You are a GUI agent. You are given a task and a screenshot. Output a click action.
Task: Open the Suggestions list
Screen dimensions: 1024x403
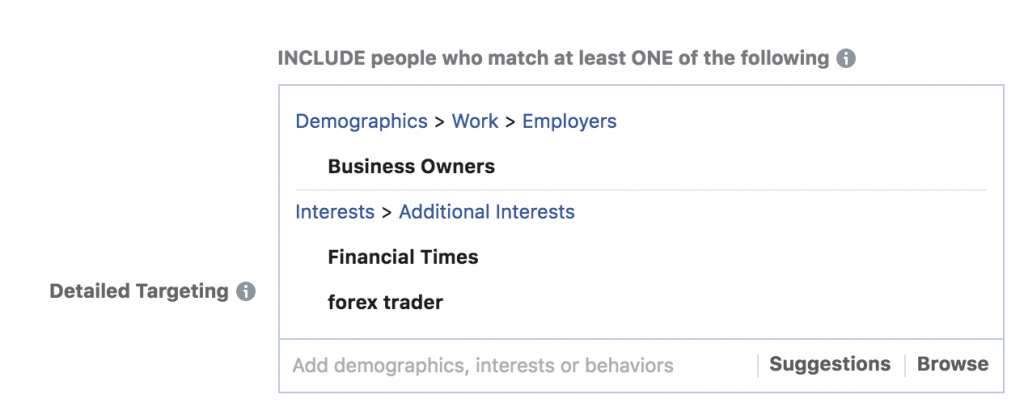point(829,364)
